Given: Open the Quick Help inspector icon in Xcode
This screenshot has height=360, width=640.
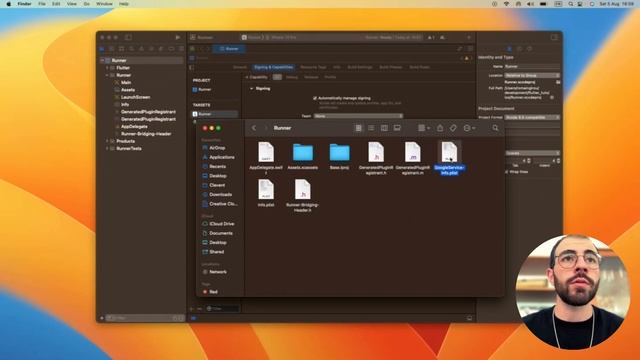Looking at the screenshot, I should coord(529,49).
